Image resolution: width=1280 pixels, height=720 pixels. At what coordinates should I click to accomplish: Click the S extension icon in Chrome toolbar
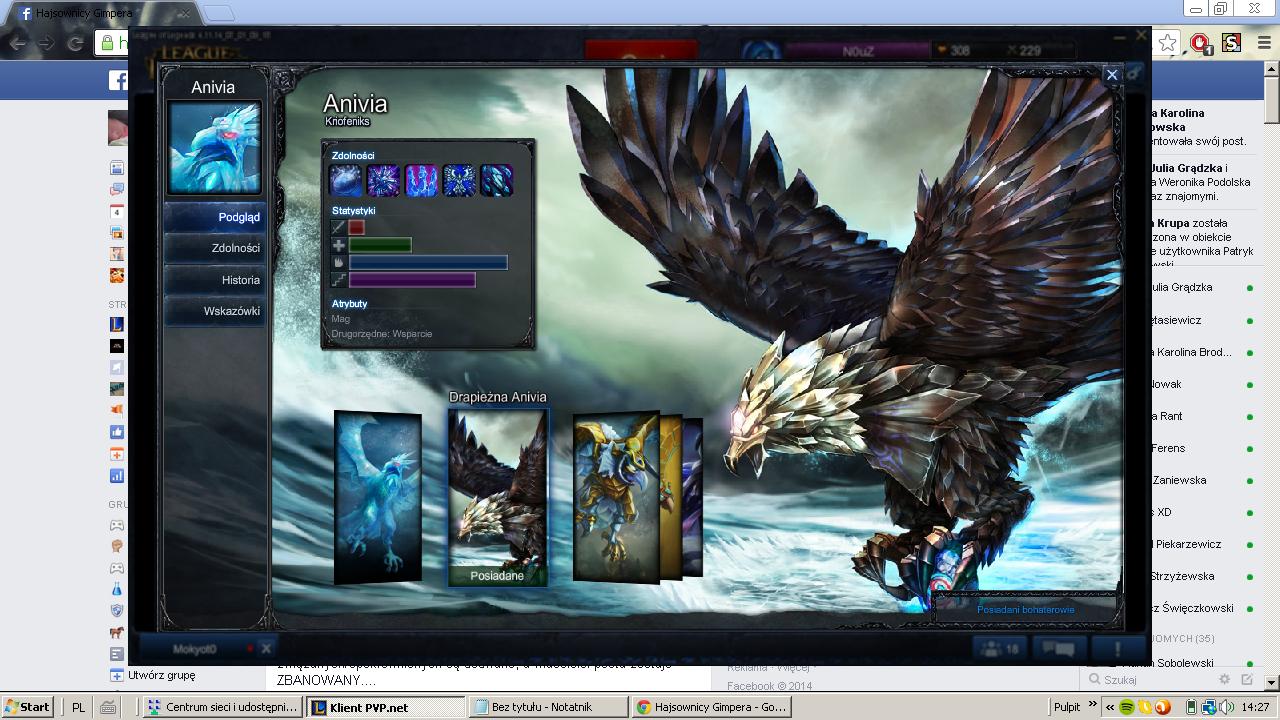click(1231, 43)
